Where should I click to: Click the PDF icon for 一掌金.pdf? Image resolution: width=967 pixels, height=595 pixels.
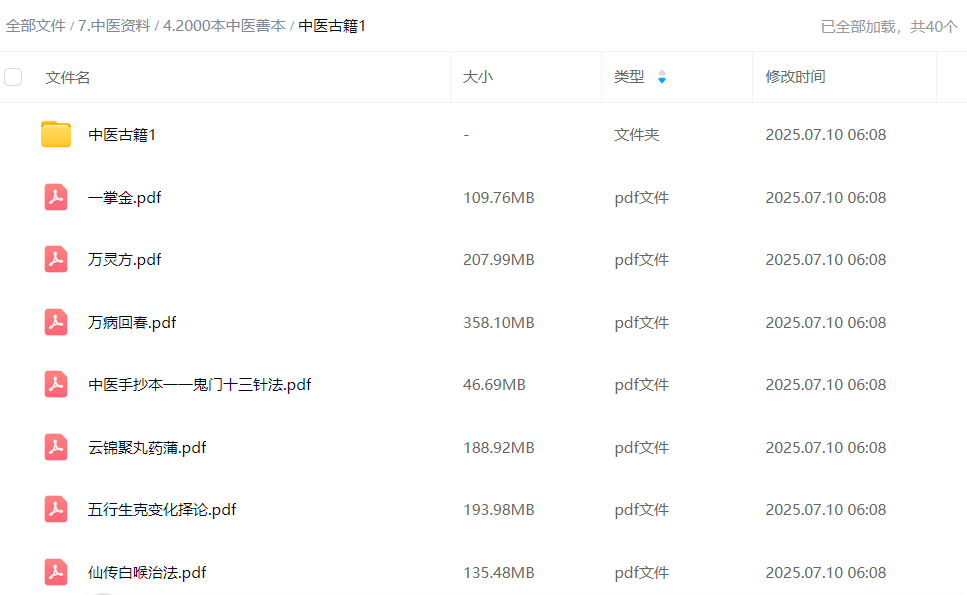point(56,198)
